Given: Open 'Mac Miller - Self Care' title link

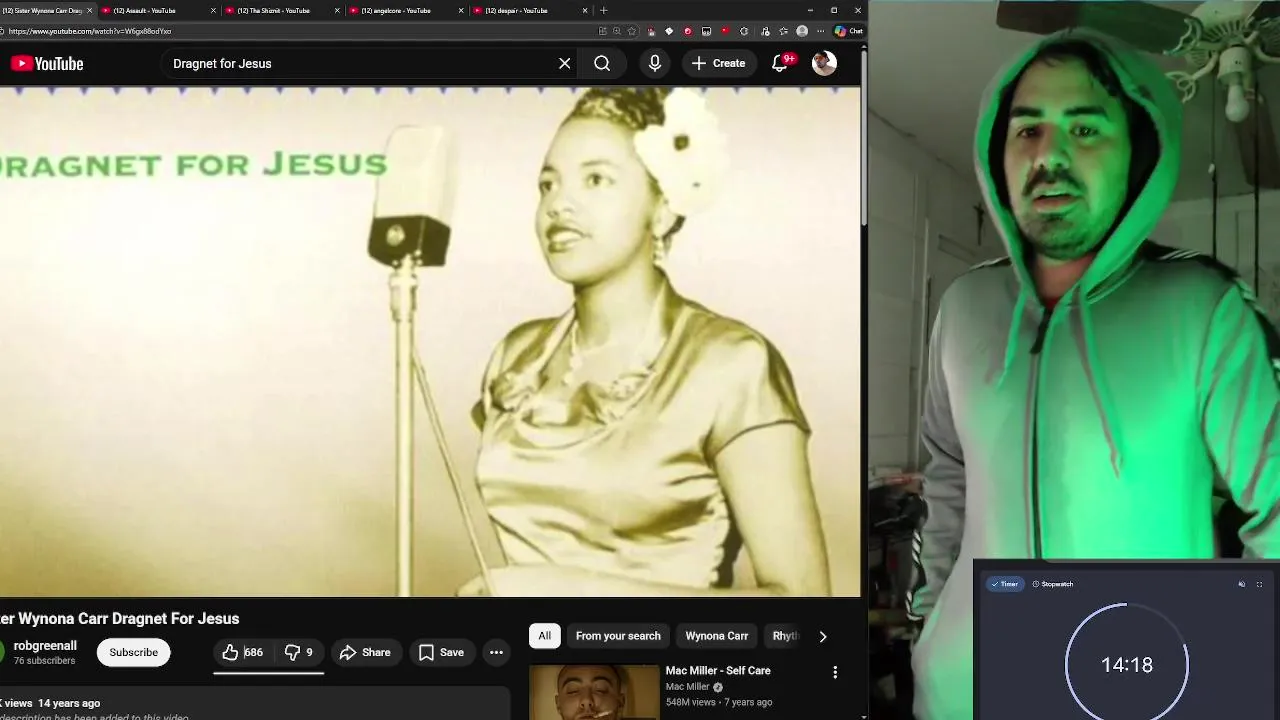Looking at the screenshot, I should [718, 671].
